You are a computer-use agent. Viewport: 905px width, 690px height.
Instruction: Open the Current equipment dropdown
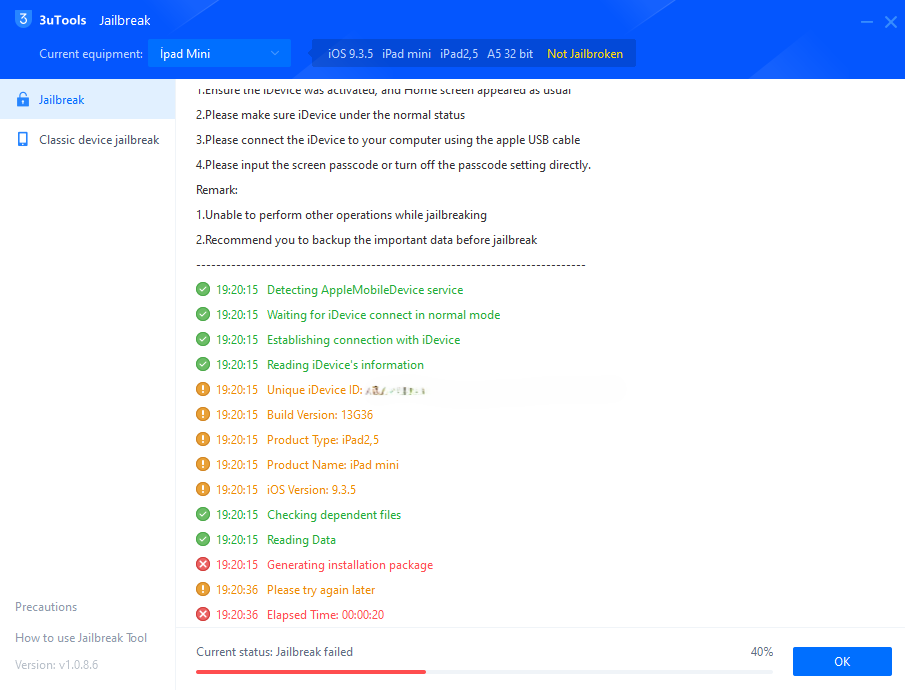219,53
